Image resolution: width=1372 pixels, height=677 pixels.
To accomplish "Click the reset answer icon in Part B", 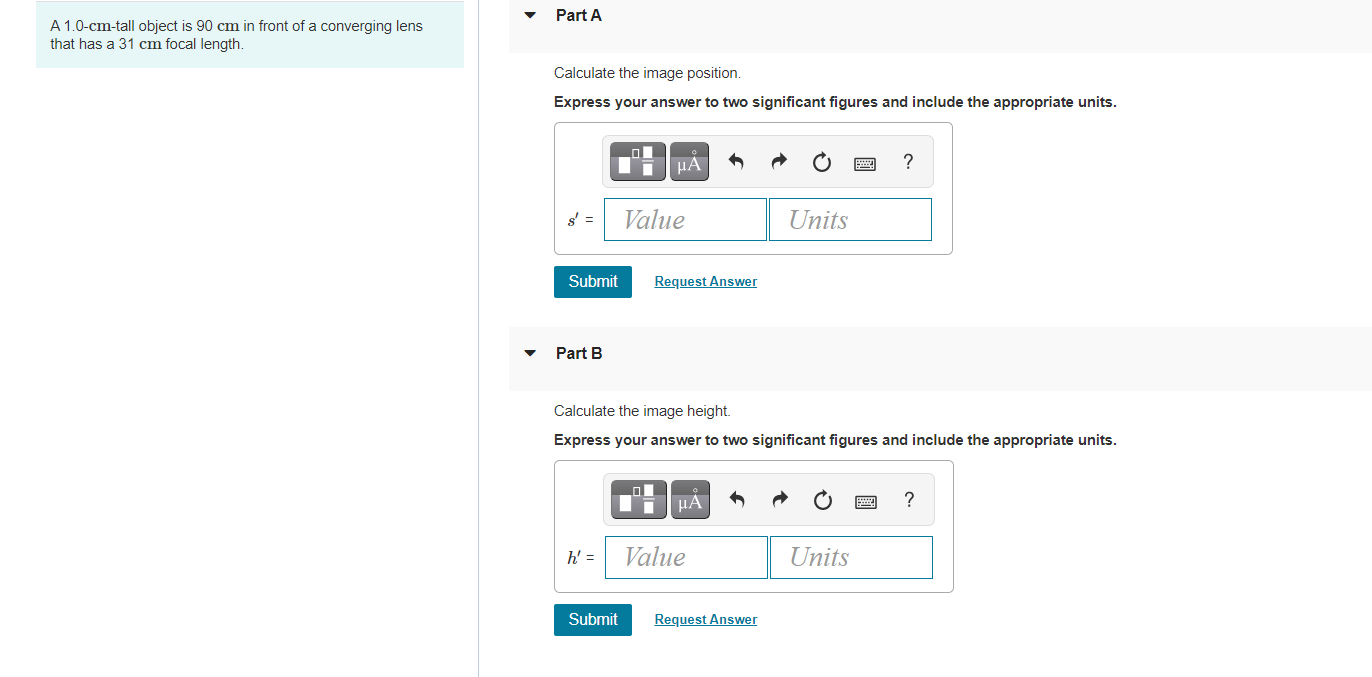I will point(822,499).
